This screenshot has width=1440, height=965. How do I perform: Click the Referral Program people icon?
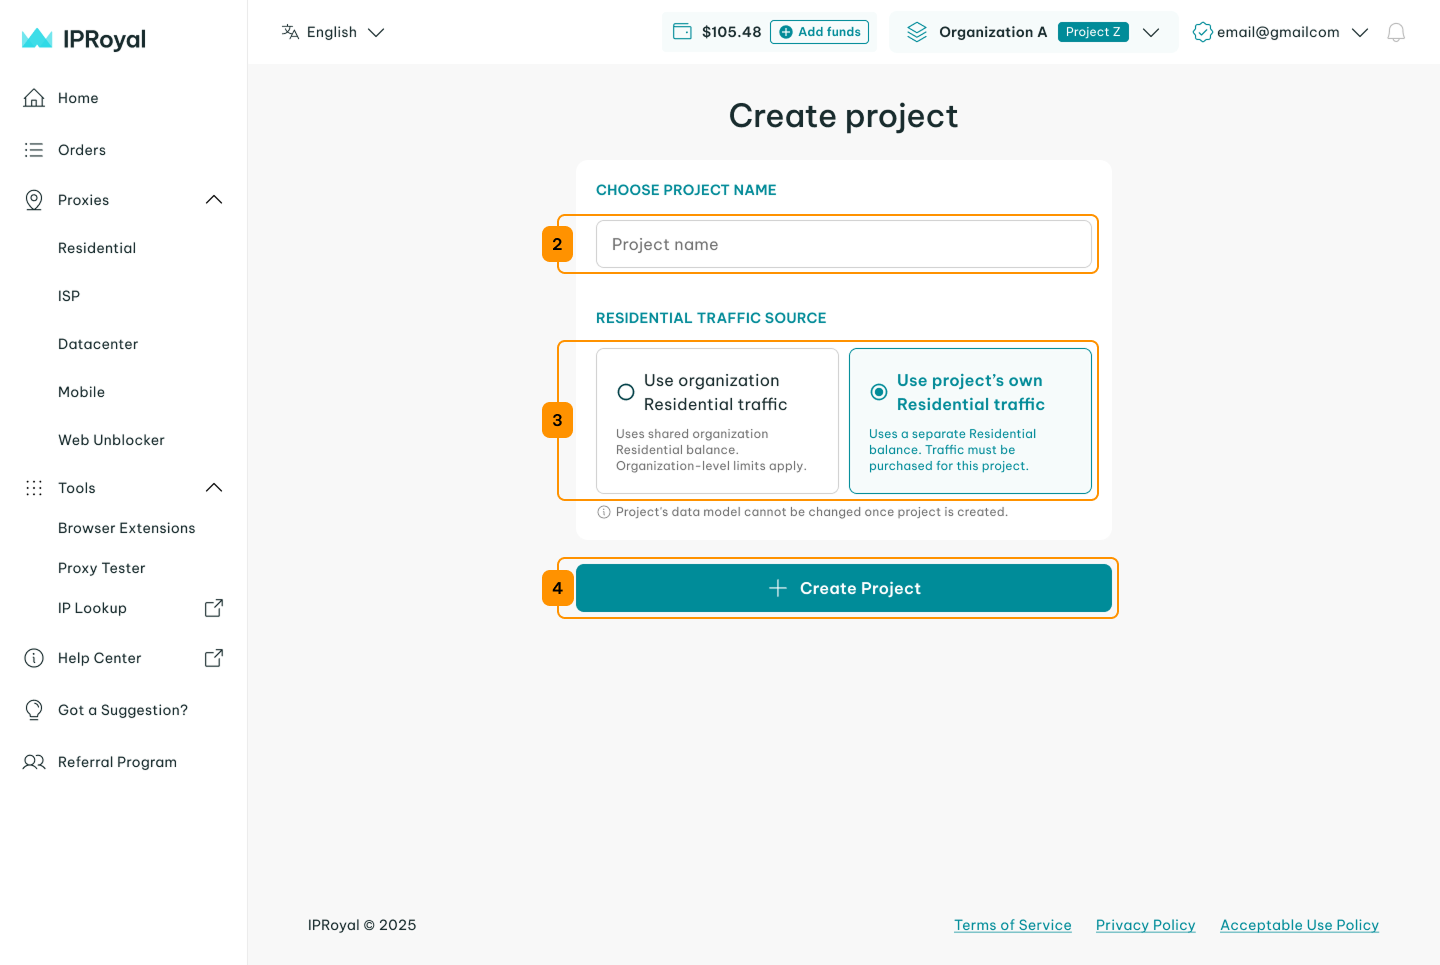(34, 762)
